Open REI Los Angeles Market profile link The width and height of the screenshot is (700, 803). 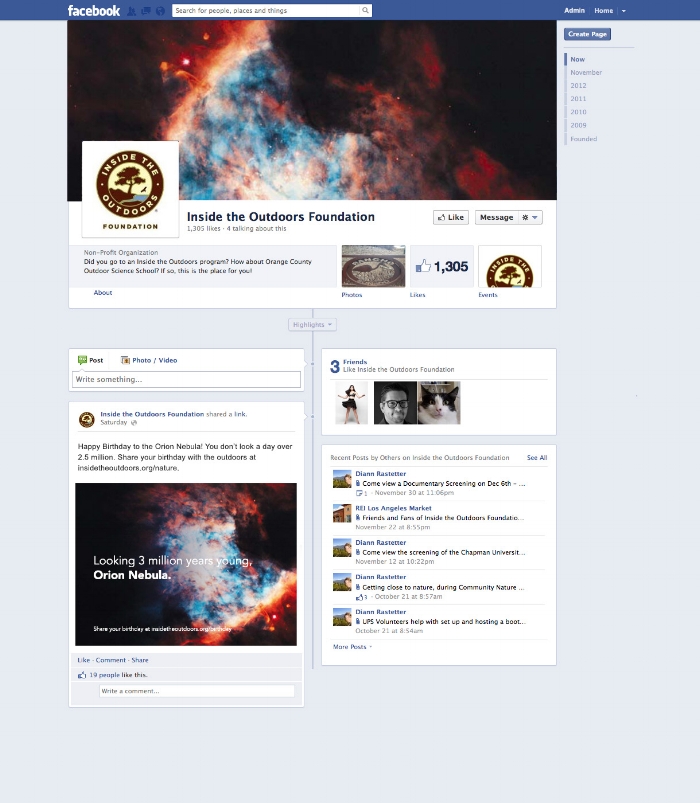(393, 508)
